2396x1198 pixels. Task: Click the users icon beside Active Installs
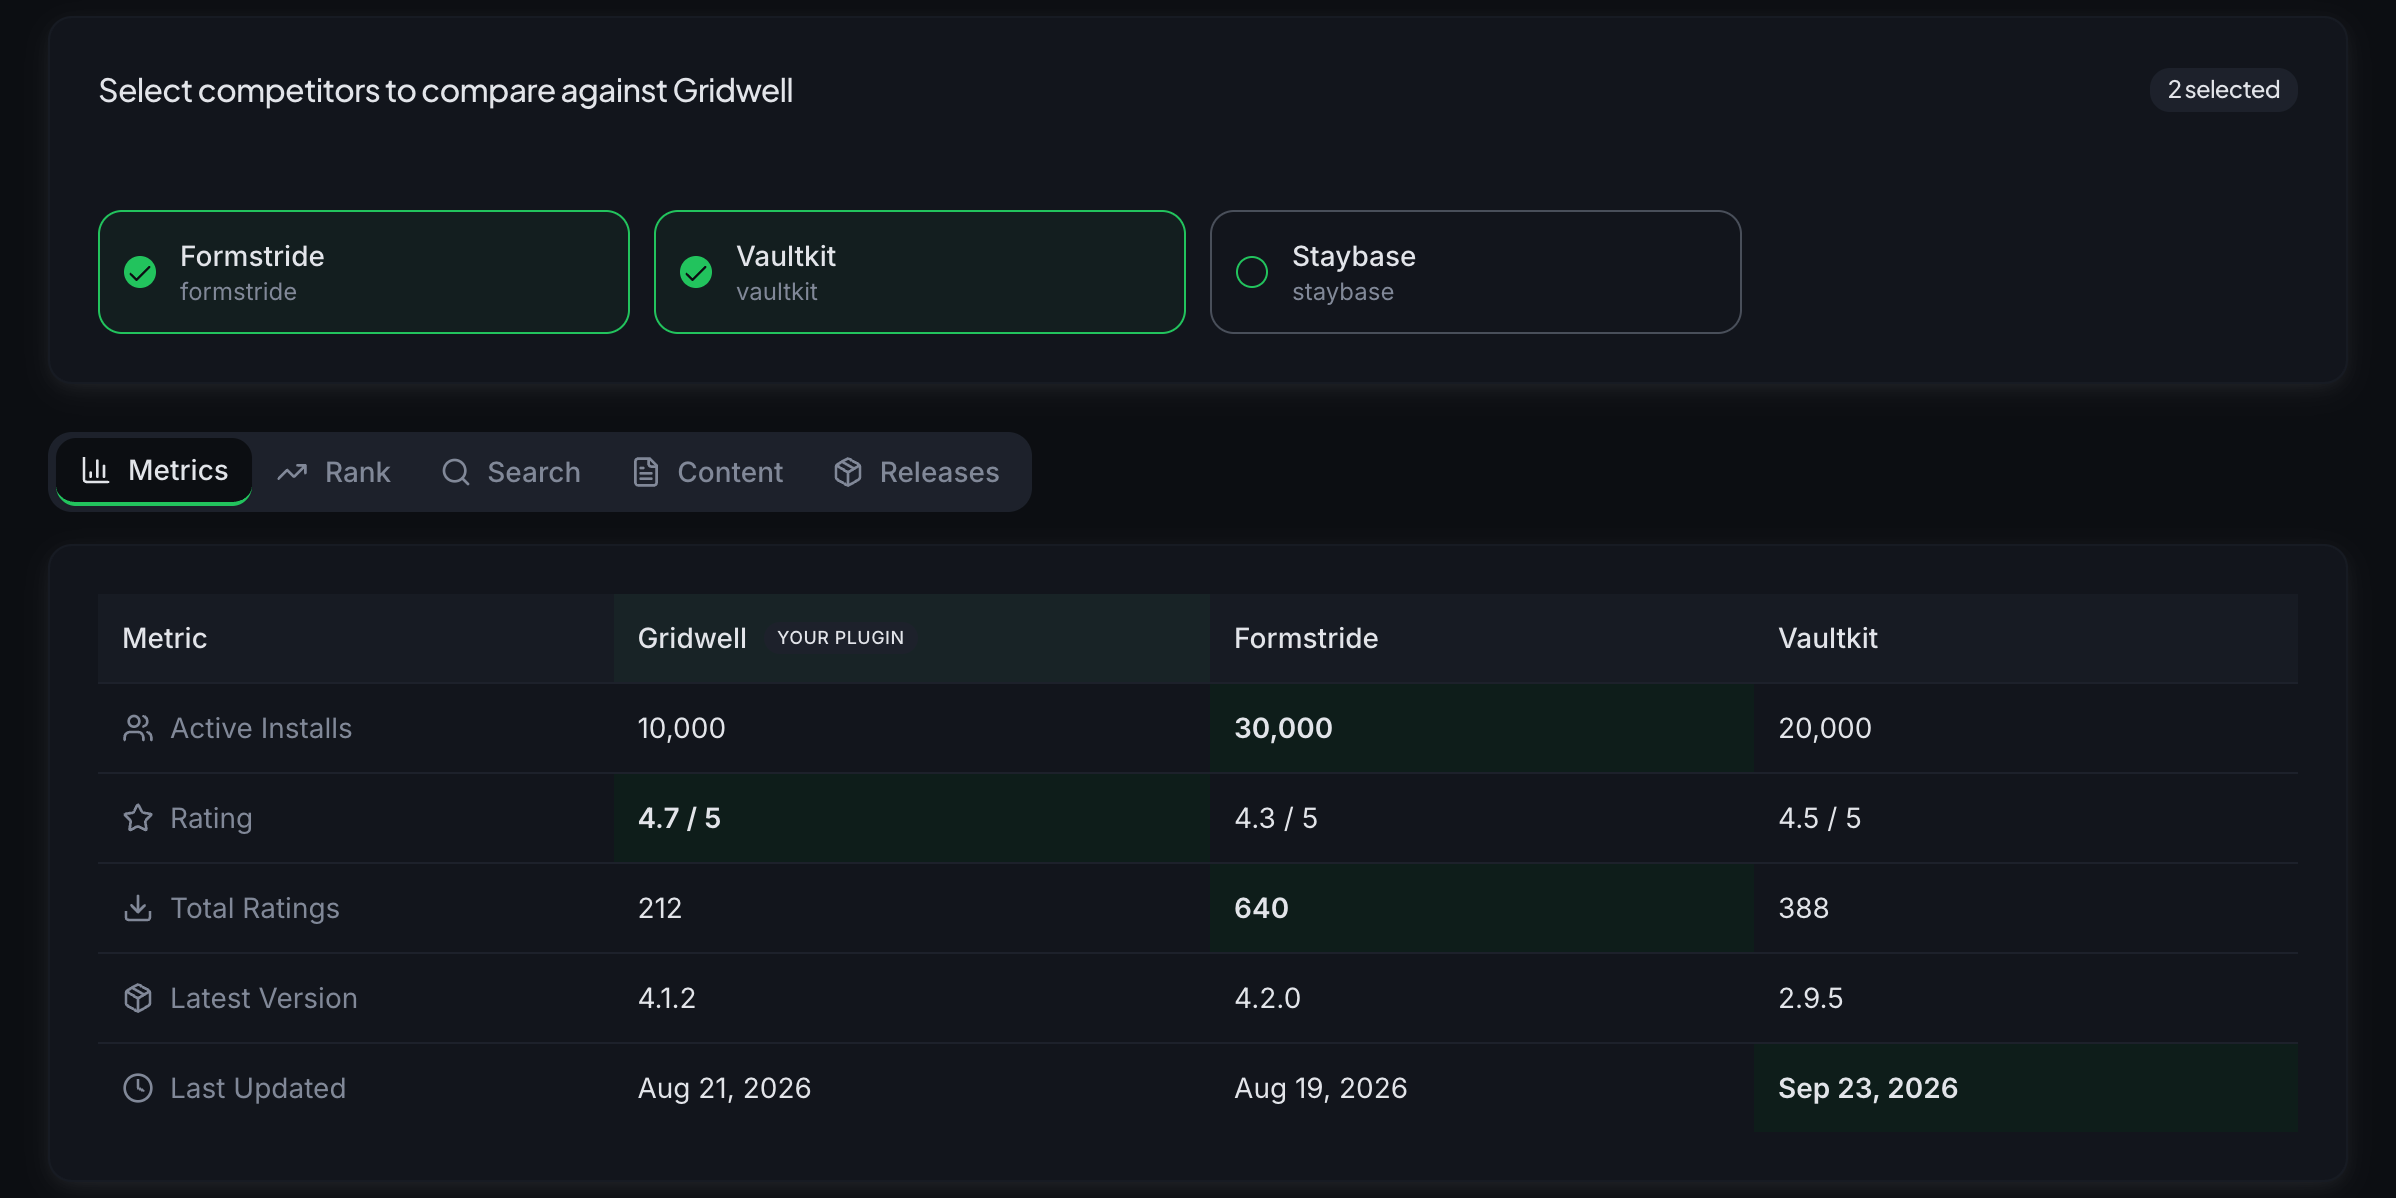click(138, 728)
